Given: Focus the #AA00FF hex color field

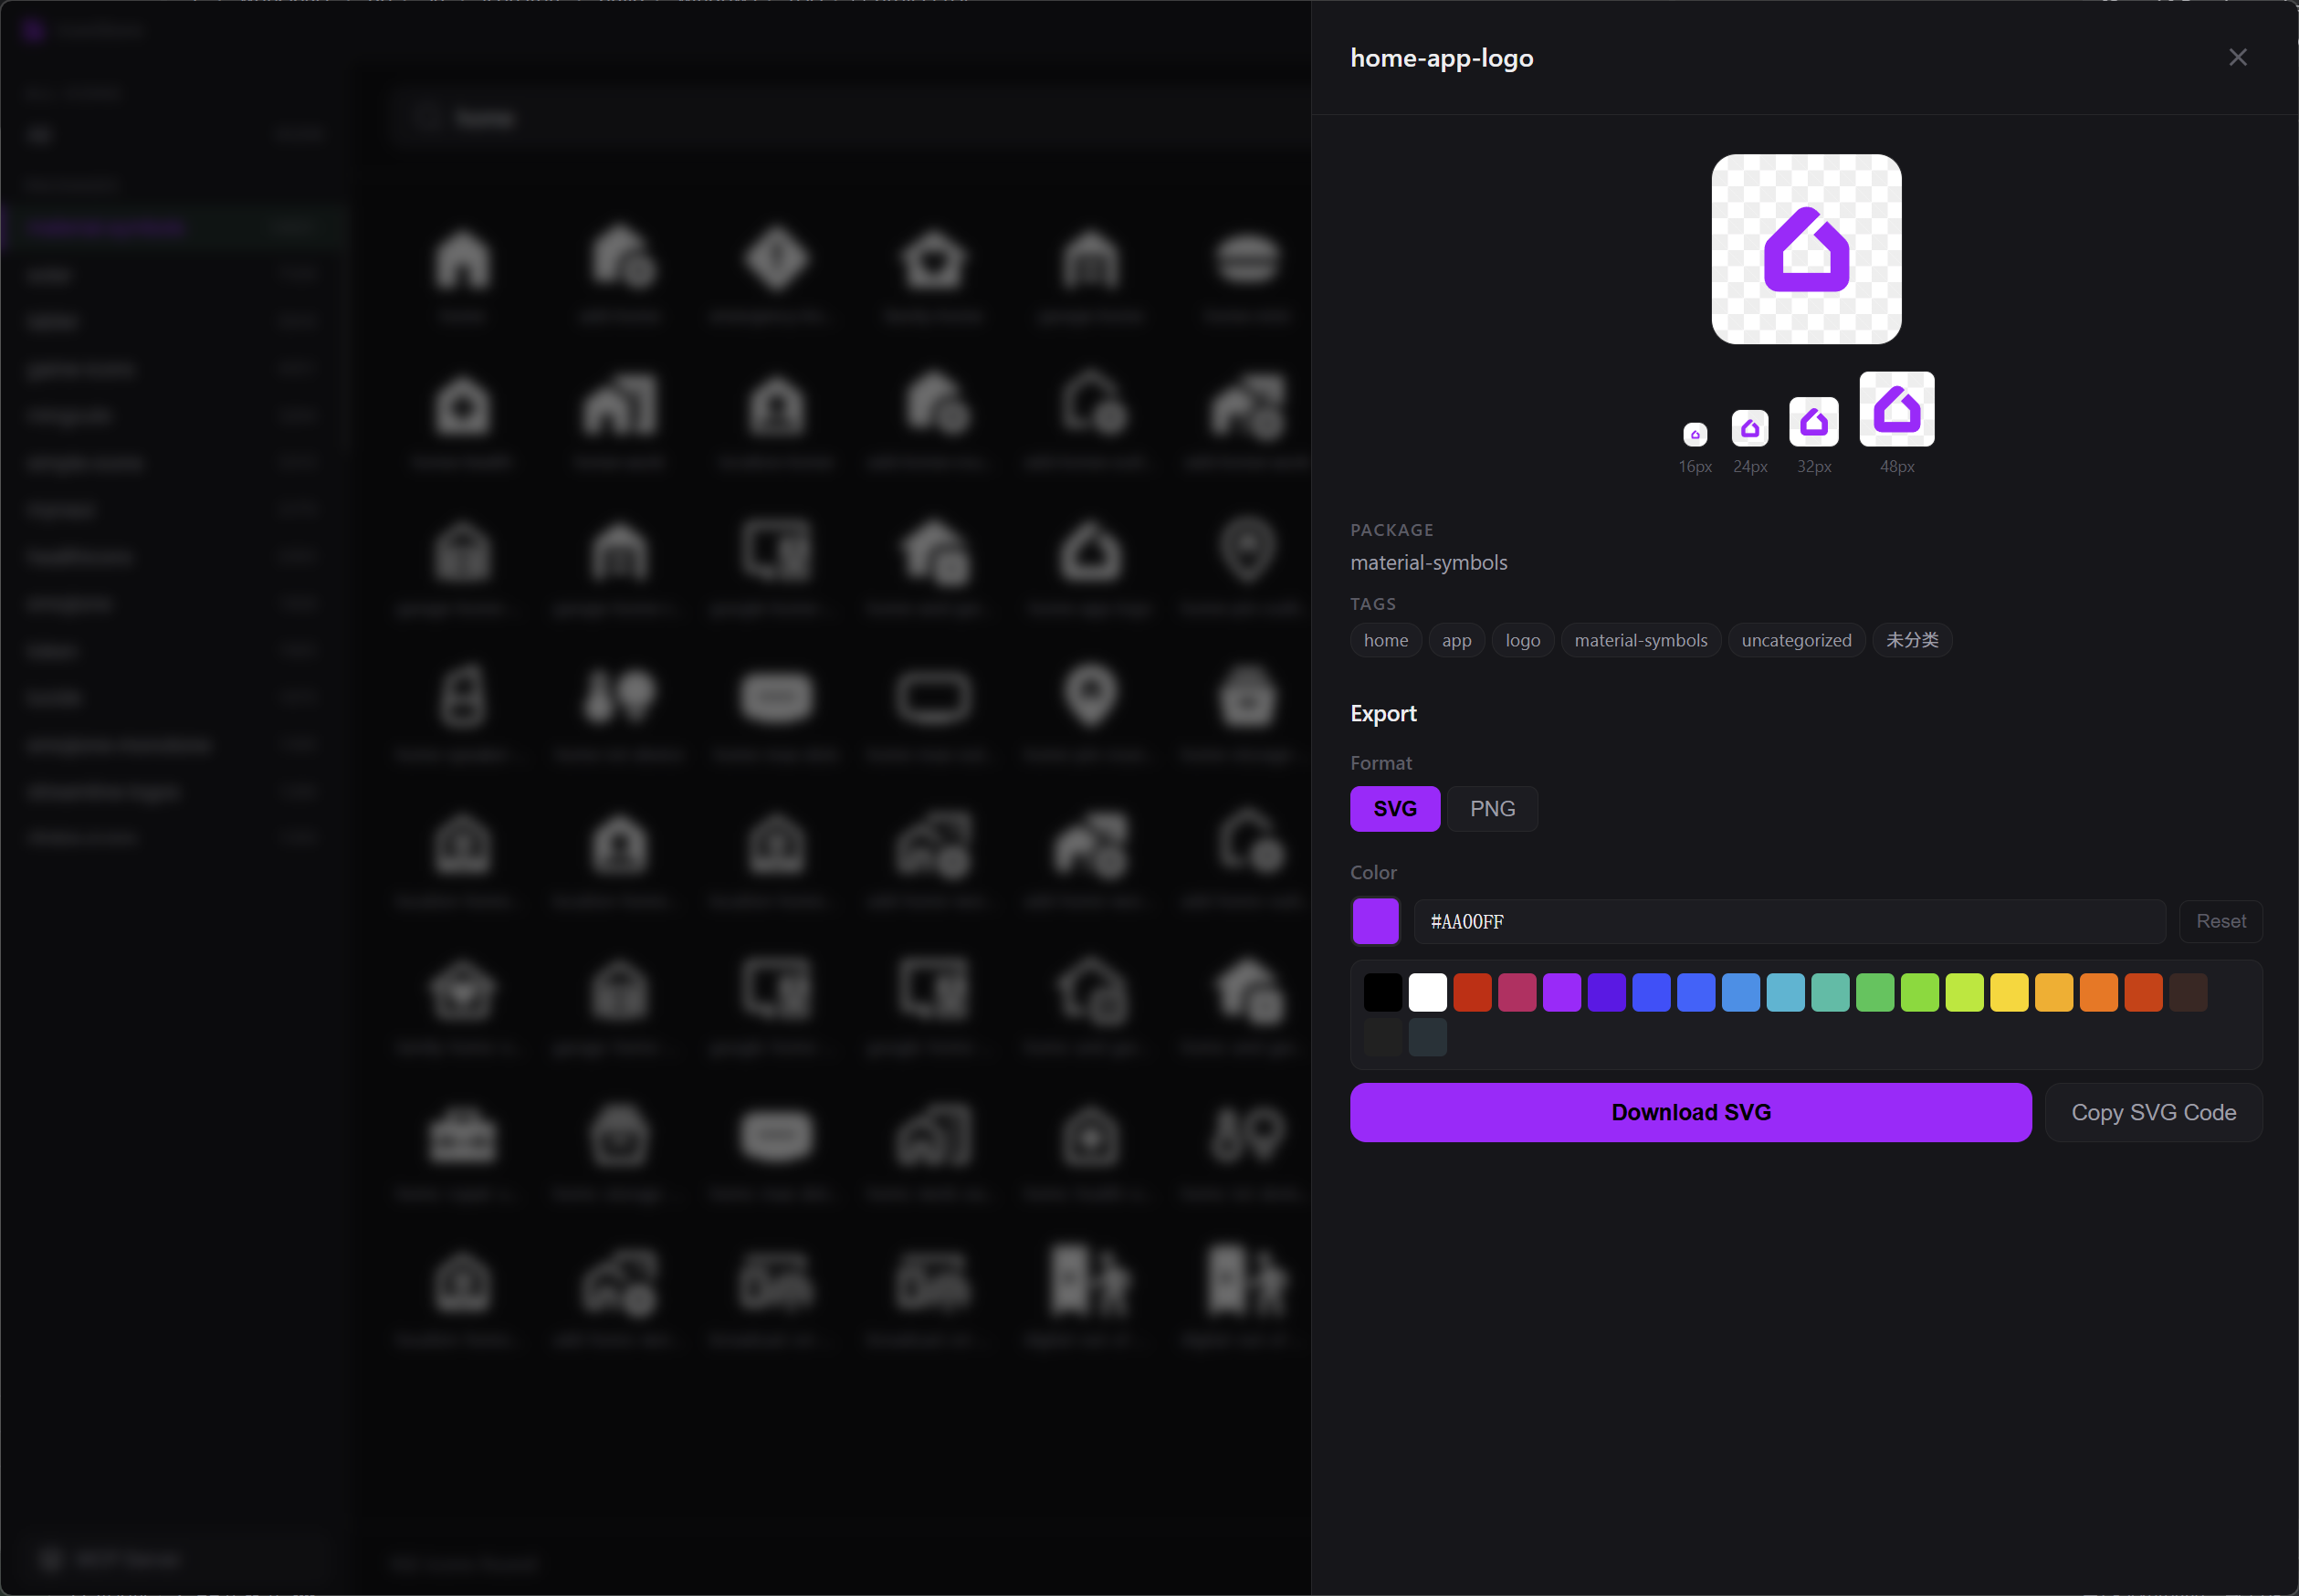Looking at the screenshot, I should point(1789,921).
